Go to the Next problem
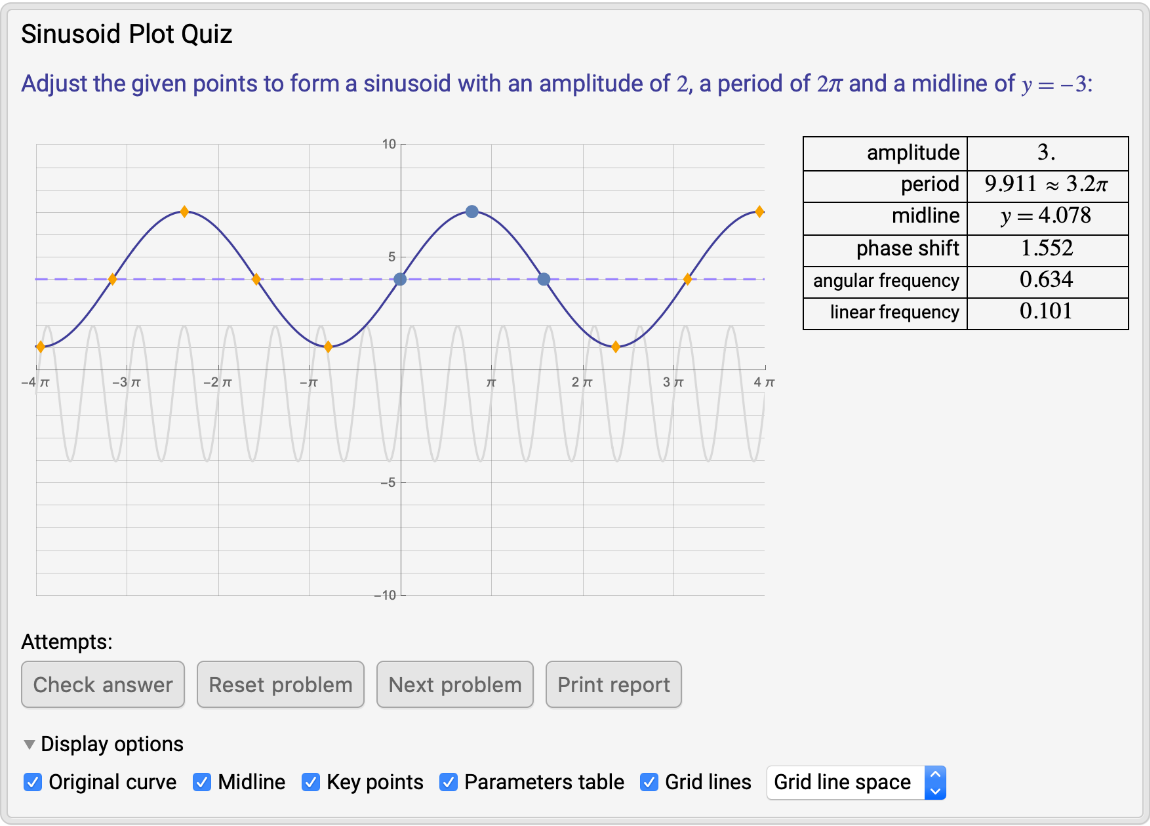Image resolution: width=1150 pixels, height=826 pixels. click(455, 685)
